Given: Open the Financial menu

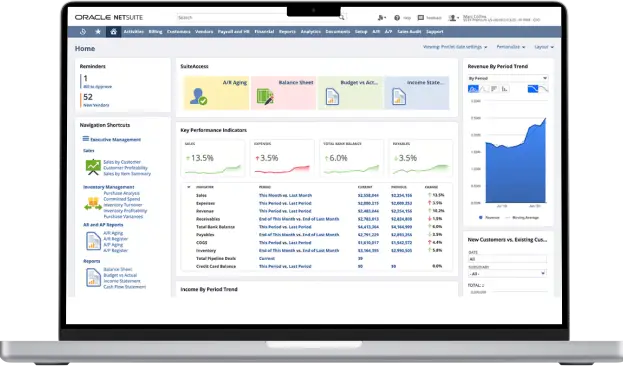Looking at the screenshot, I should pyautogui.click(x=264, y=32).
